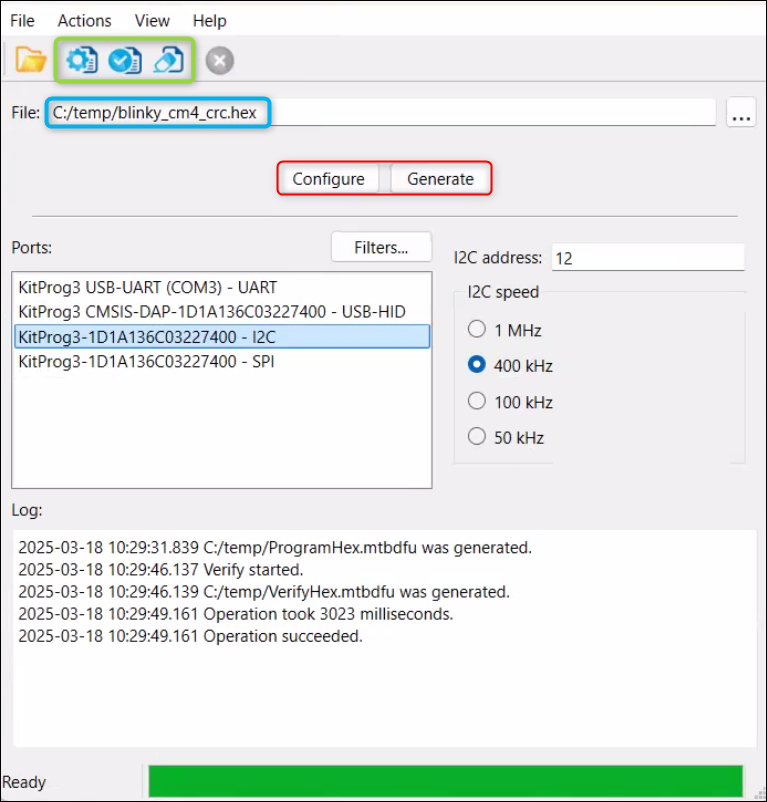The height and width of the screenshot is (802, 767).
Task: Click the Generate button
Action: tap(440, 179)
